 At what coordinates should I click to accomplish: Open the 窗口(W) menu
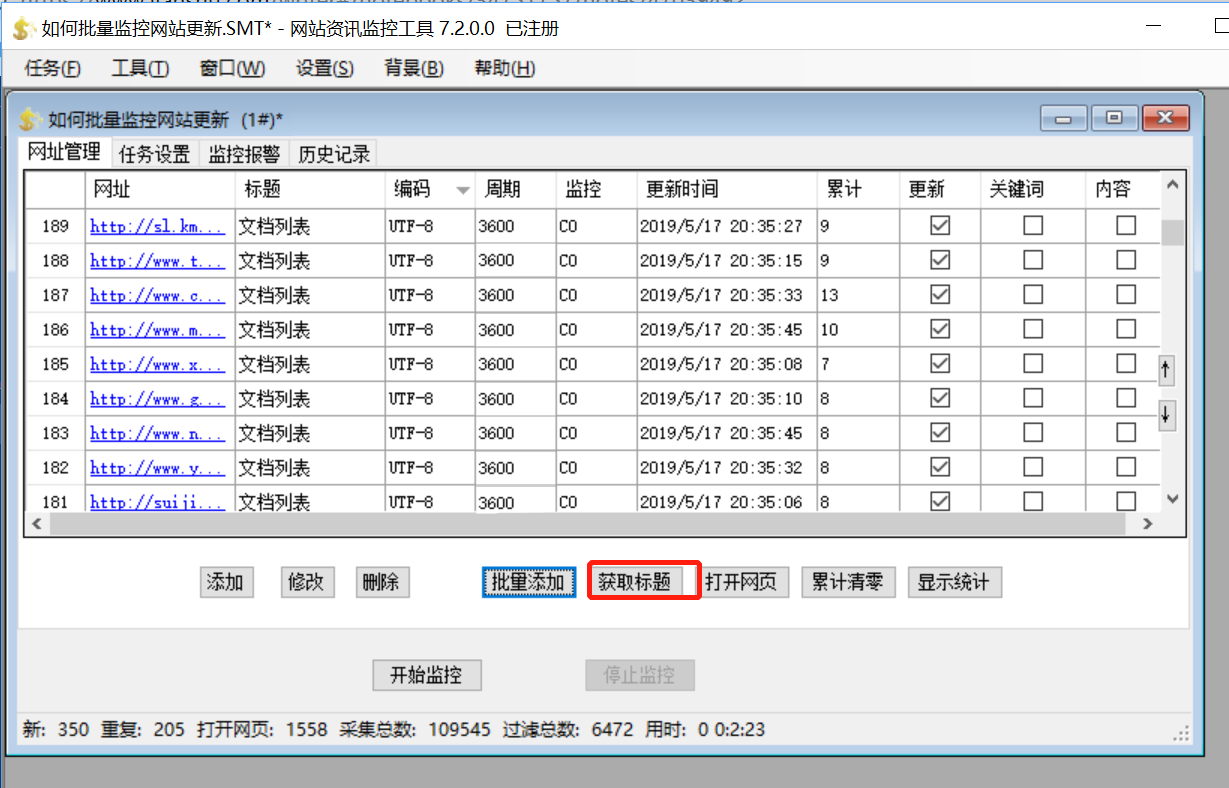pyautogui.click(x=232, y=68)
